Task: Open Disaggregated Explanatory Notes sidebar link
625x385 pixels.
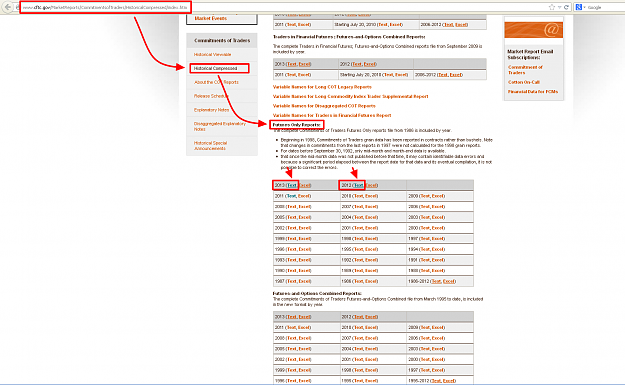Action: pyautogui.click(x=220, y=126)
